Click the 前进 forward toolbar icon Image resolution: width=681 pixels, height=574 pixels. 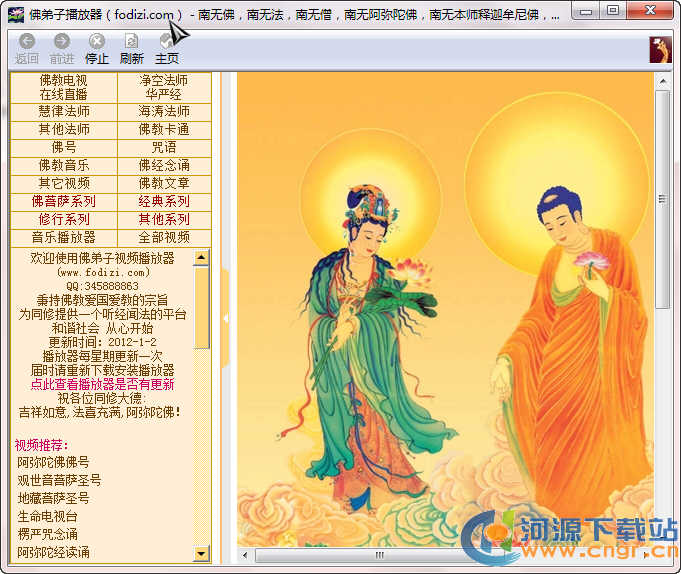[62, 42]
